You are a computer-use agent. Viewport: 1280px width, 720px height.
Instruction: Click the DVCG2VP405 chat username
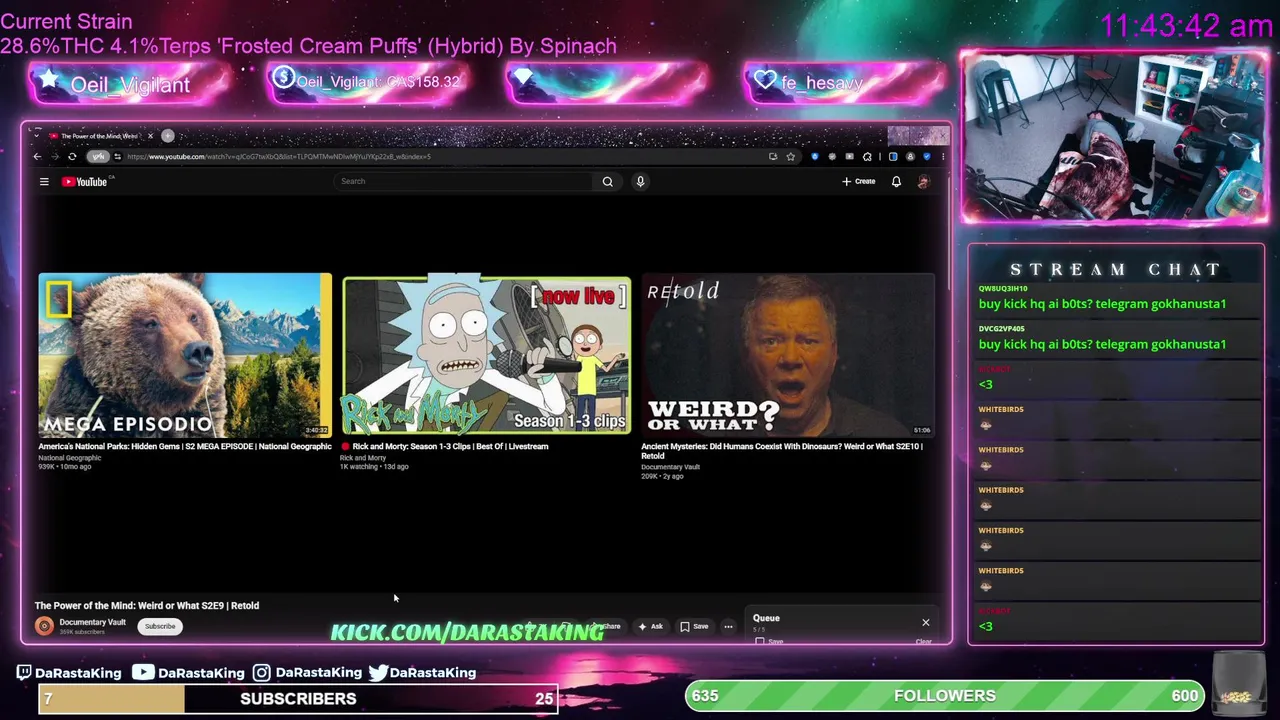1001,328
